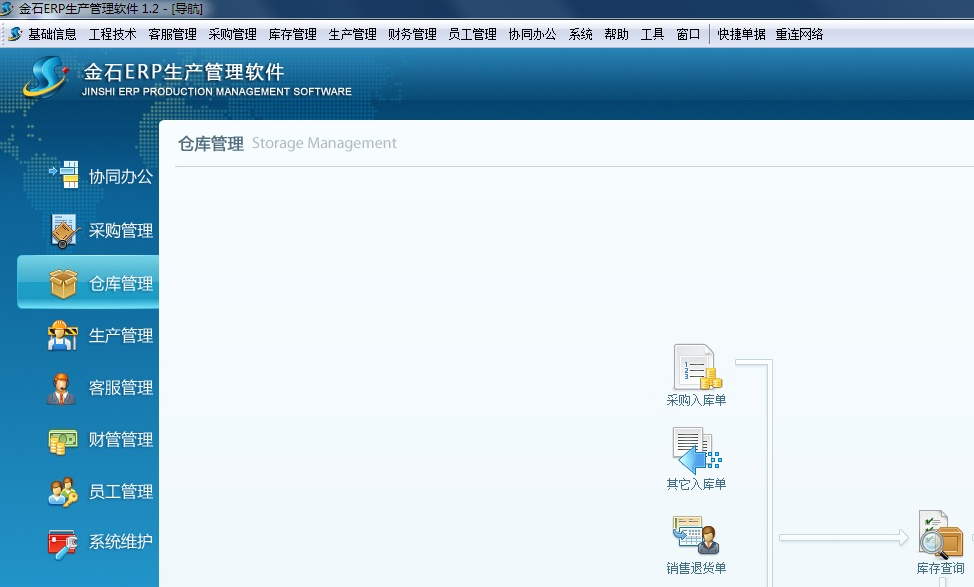
Task: Open the 财务管理 menu
Action: tap(412, 33)
